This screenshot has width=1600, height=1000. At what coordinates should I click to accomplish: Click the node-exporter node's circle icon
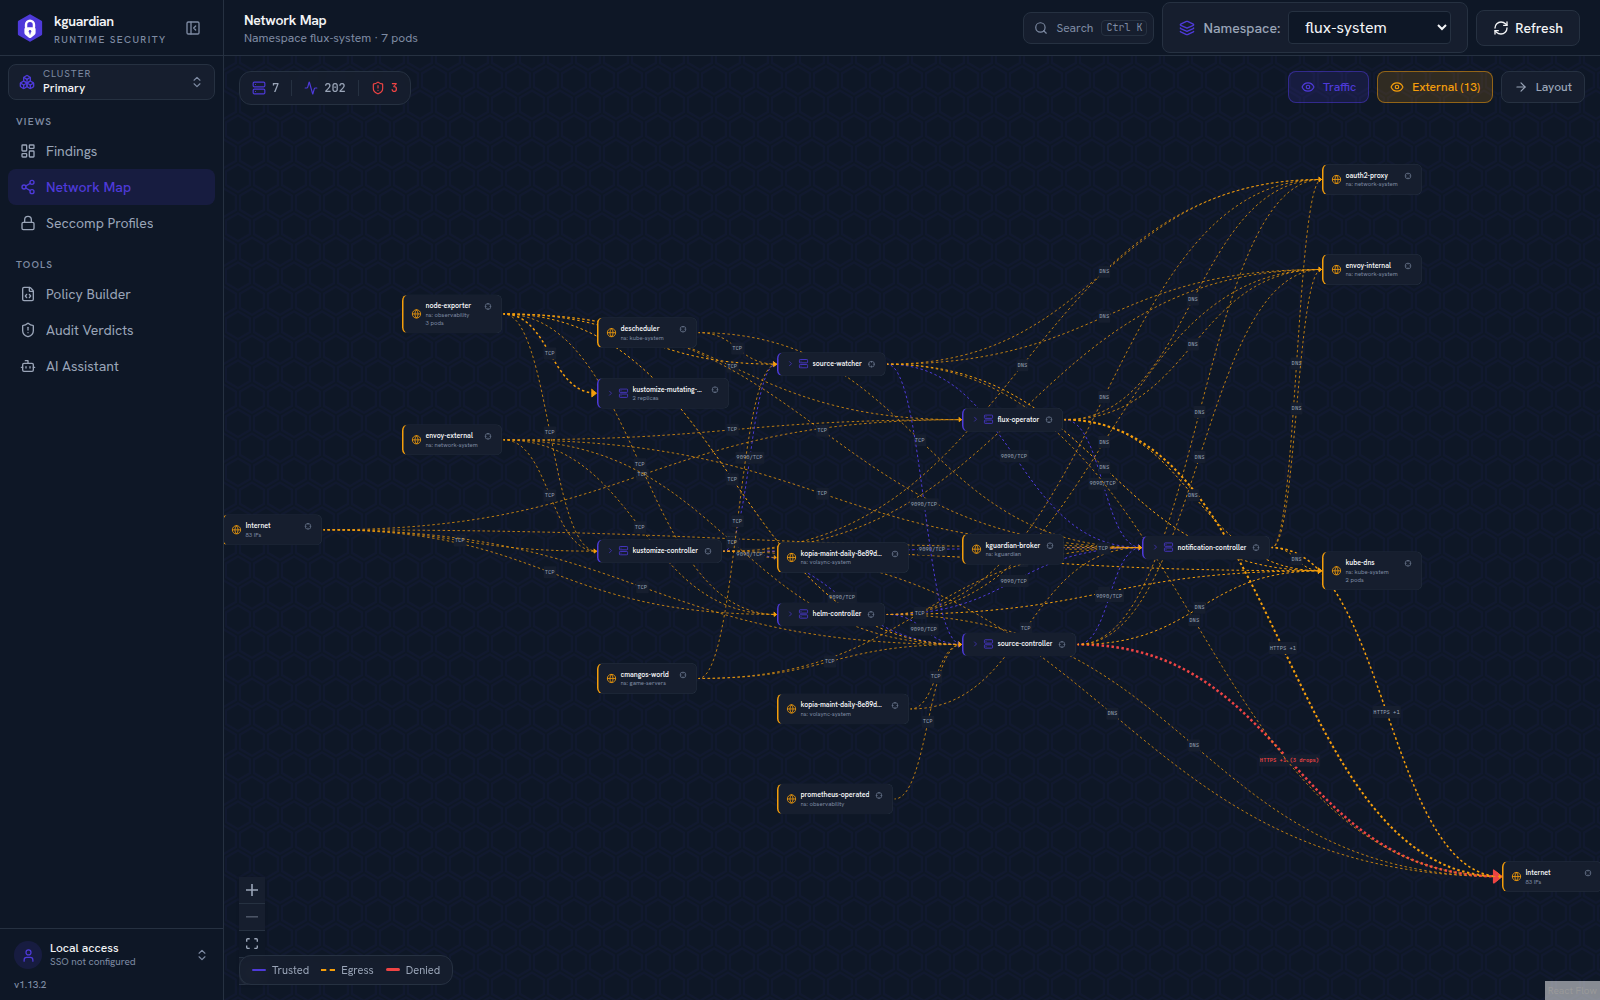(488, 306)
